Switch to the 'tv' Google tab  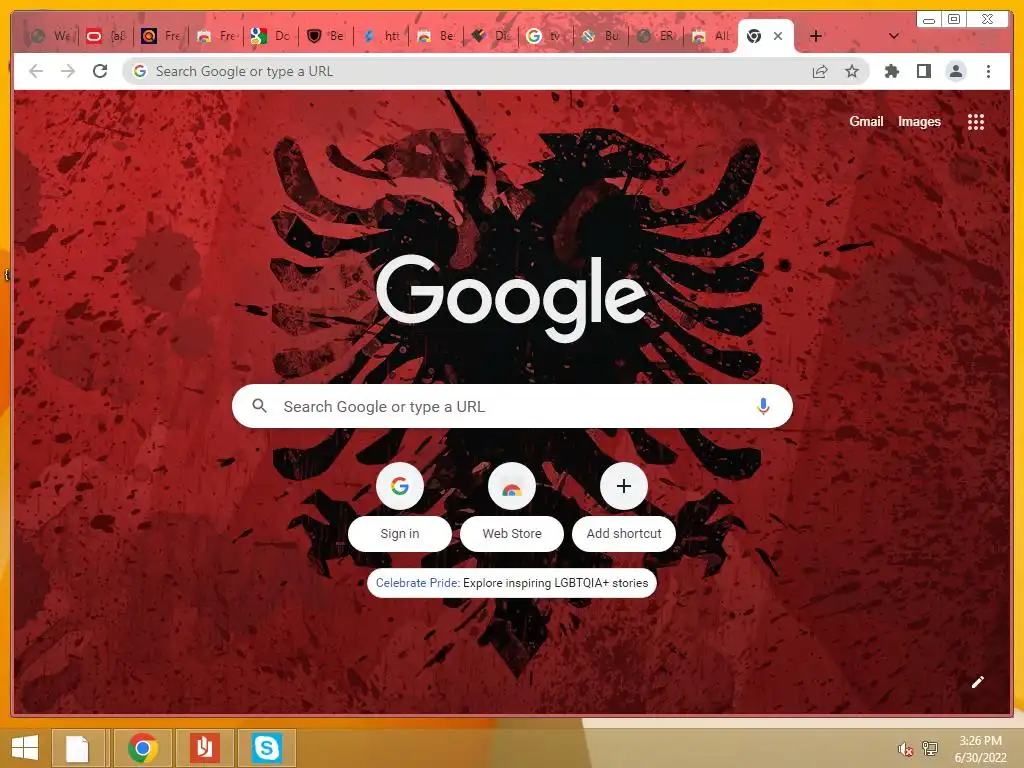(x=546, y=36)
